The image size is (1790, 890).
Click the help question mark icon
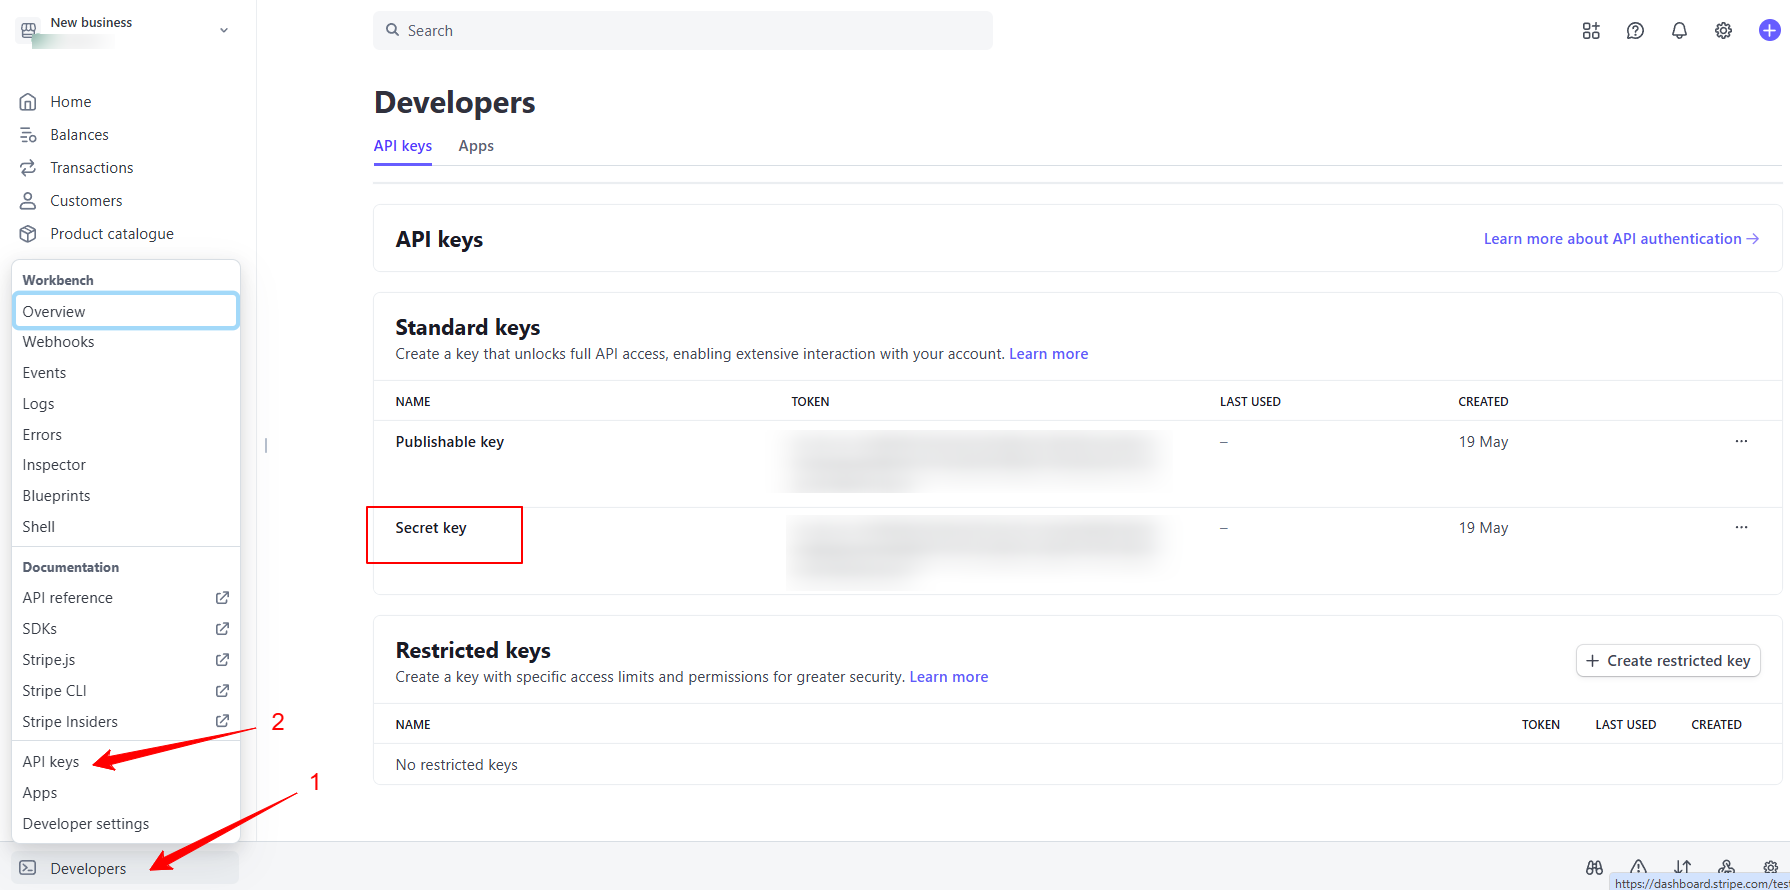click(x=1635, y=31)
